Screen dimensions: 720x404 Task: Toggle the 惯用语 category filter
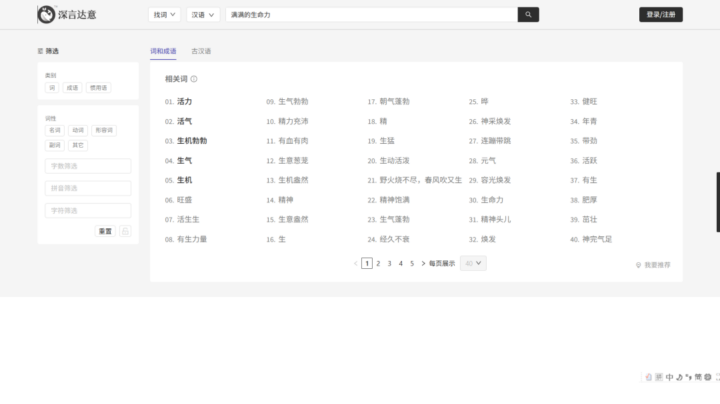[98, 88]
